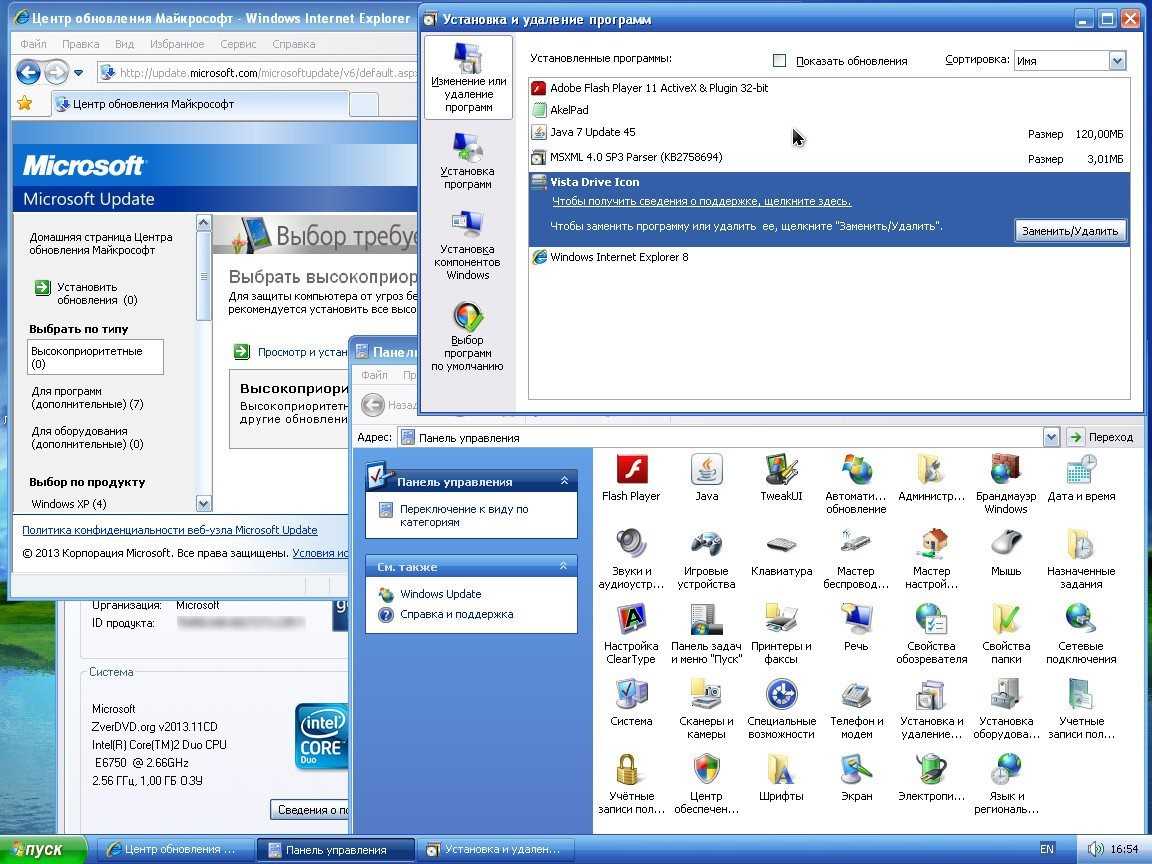Screen dimensions: 1152x864
Task: Open the Избранное menu in Internet Explorer
Action: 177,44
